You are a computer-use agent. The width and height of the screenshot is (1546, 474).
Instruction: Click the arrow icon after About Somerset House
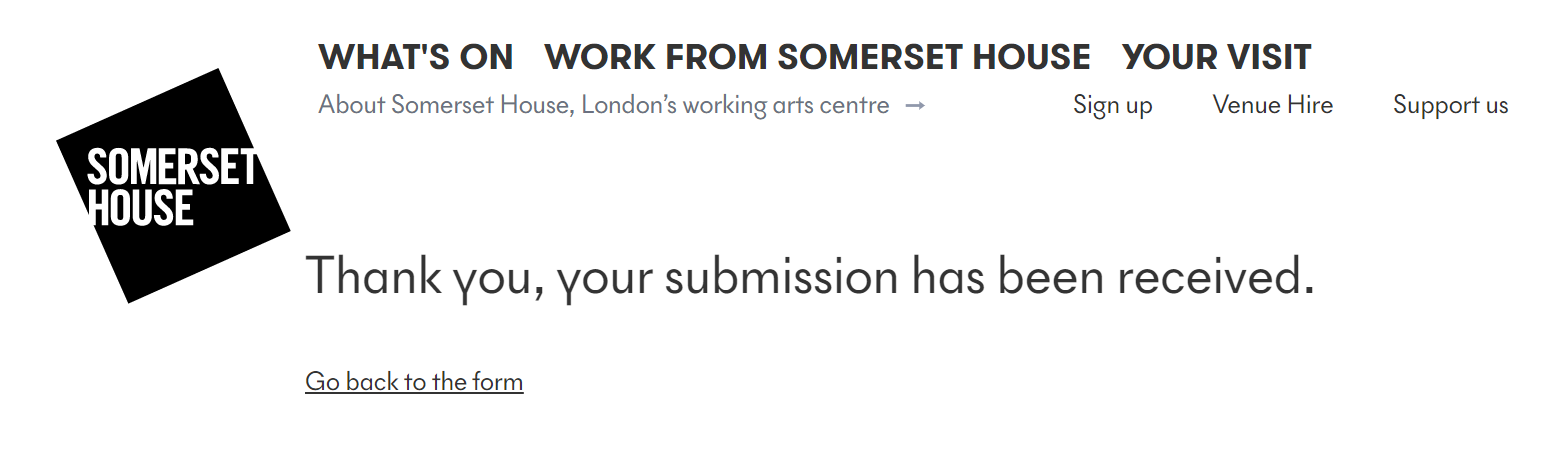[x=914, y=105]
